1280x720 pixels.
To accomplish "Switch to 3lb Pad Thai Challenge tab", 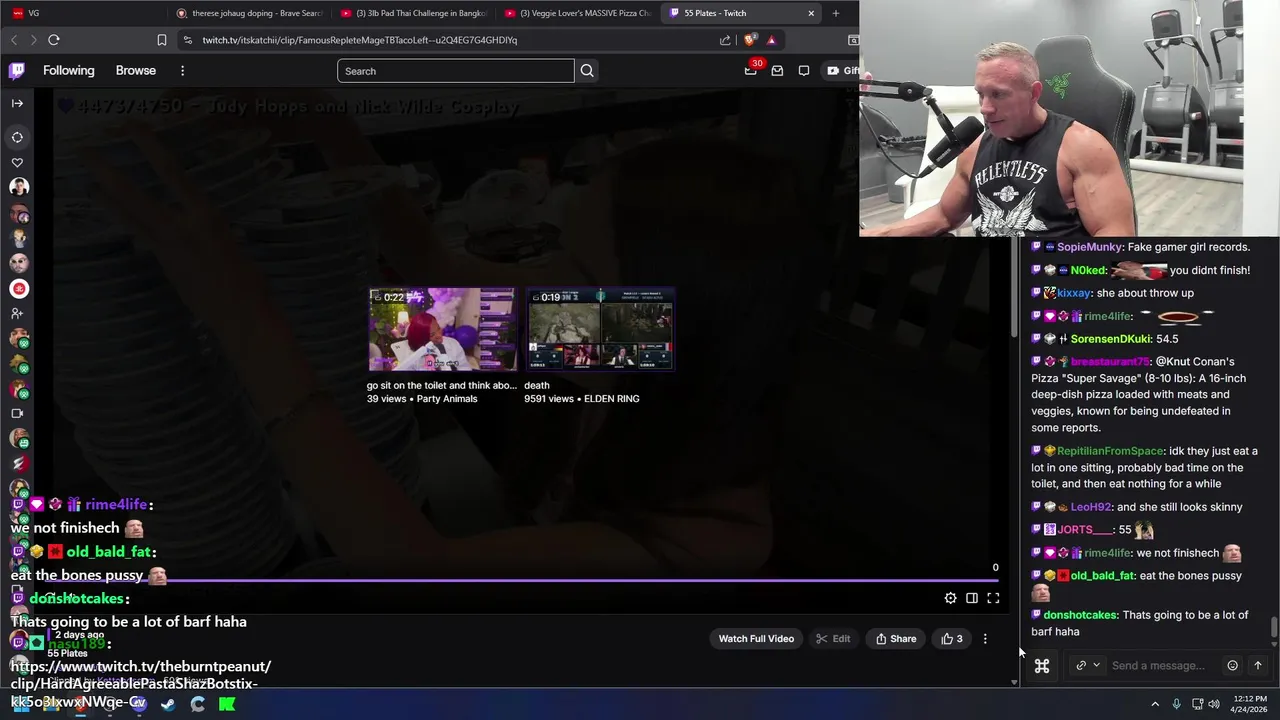I will [413, 13].
